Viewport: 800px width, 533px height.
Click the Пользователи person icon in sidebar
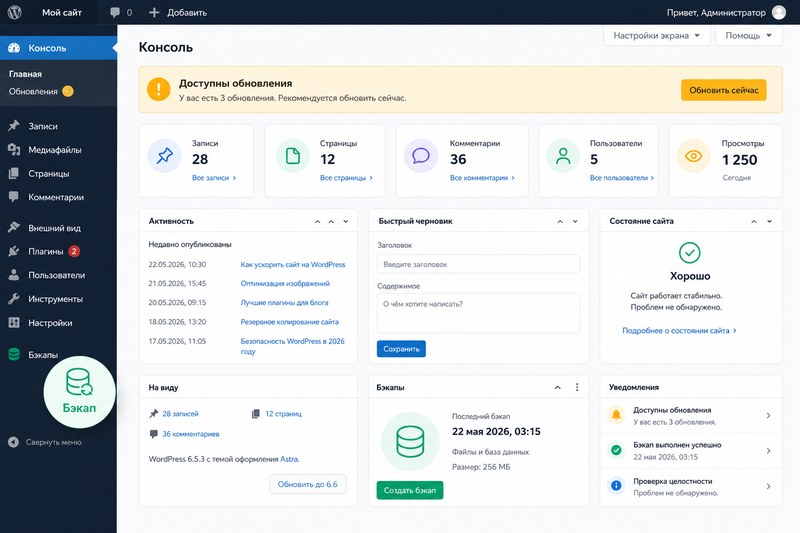point(14,275)
